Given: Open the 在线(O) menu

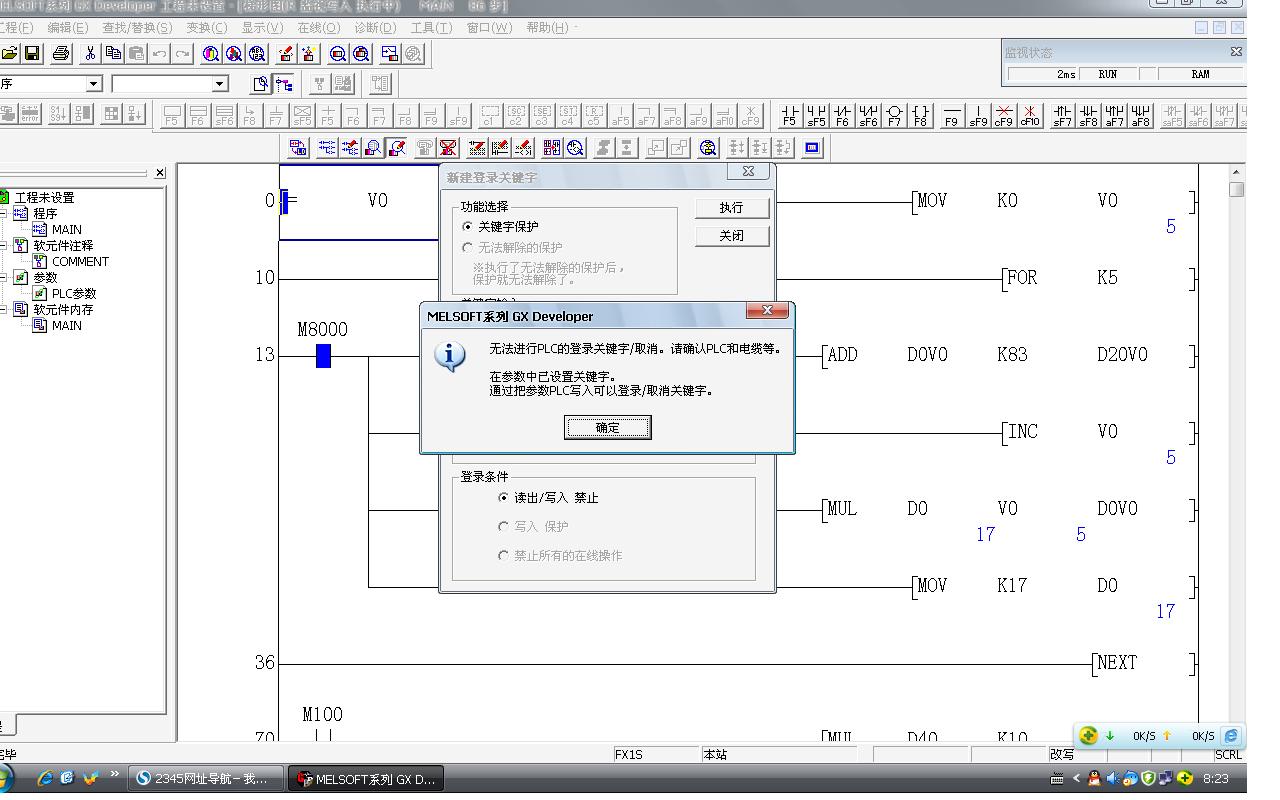Looking at the screenshot, I should coord(318,27).
